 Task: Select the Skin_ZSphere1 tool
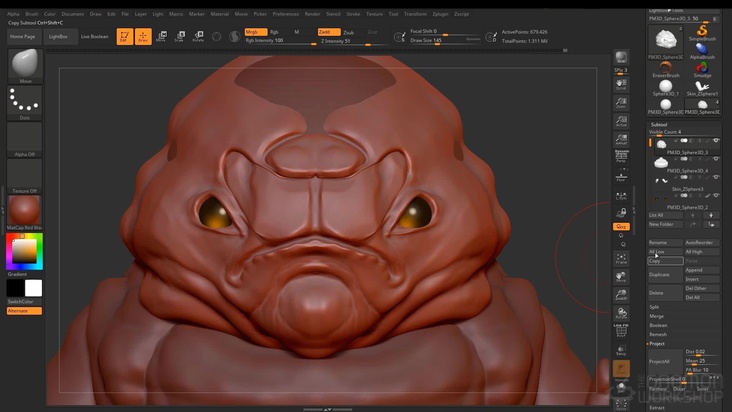[x=702, y=88]
